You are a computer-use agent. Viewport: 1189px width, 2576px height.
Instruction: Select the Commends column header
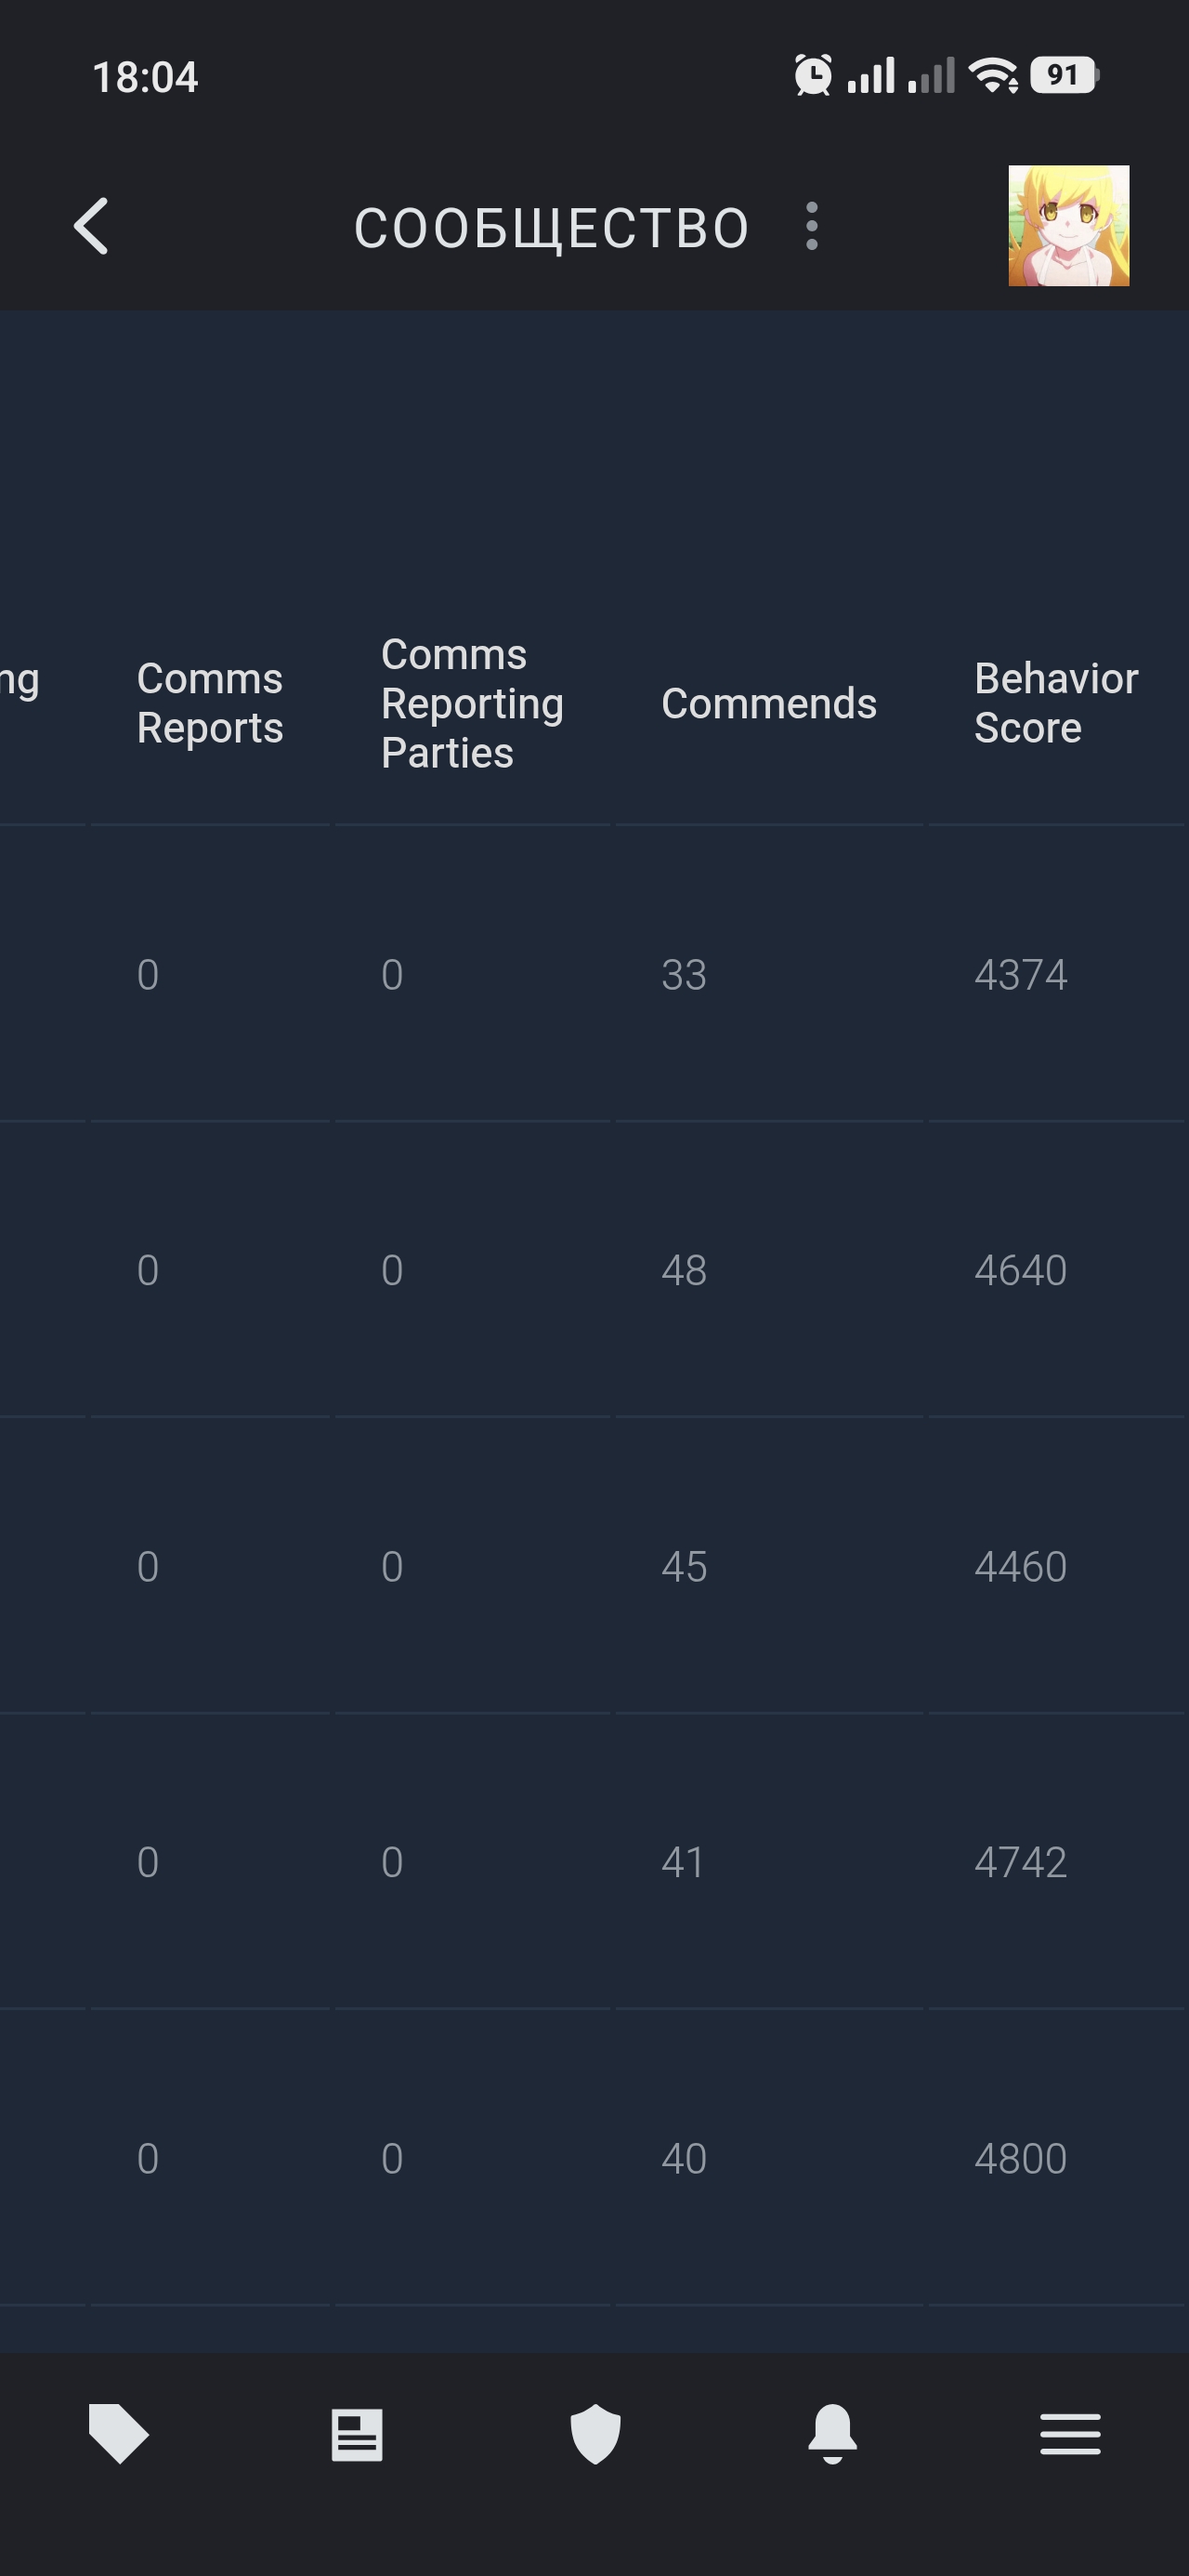(769, 703)
